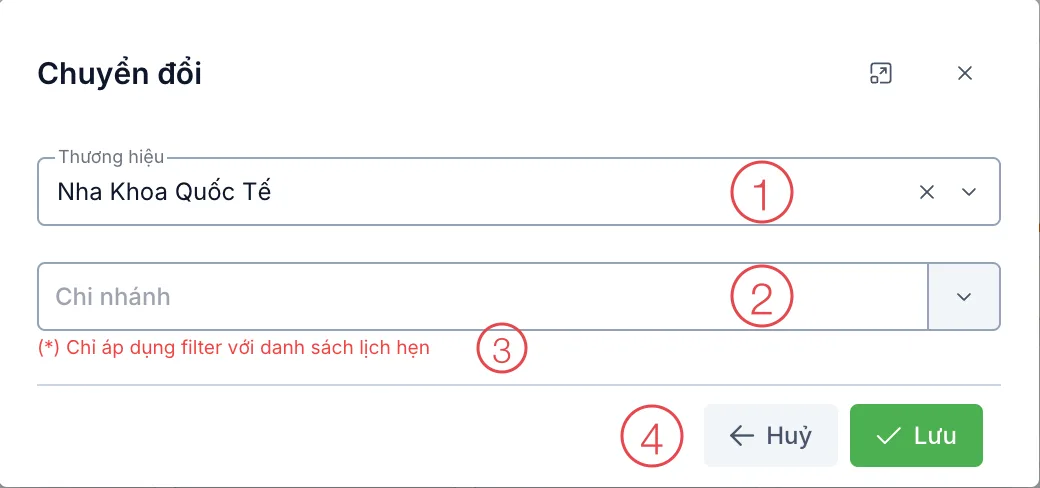Click the Thương hiệu field label
Image resolution: width=1040 pixels, height=488 pixels.
(x=111, y=157)
